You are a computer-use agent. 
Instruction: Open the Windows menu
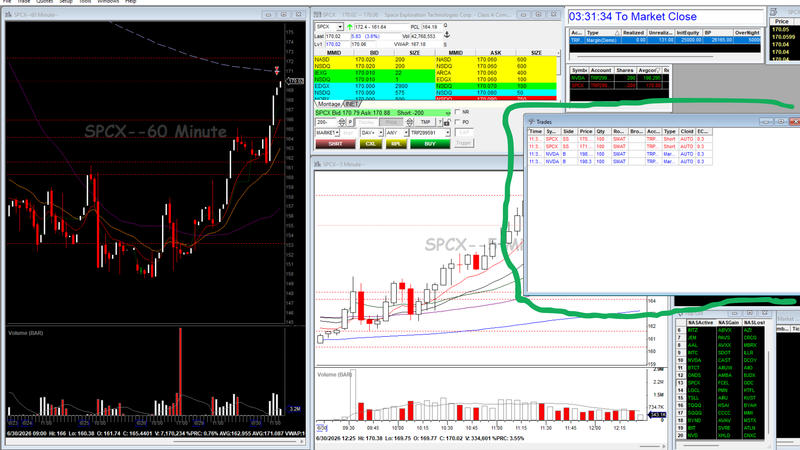(x=108, y=2)
